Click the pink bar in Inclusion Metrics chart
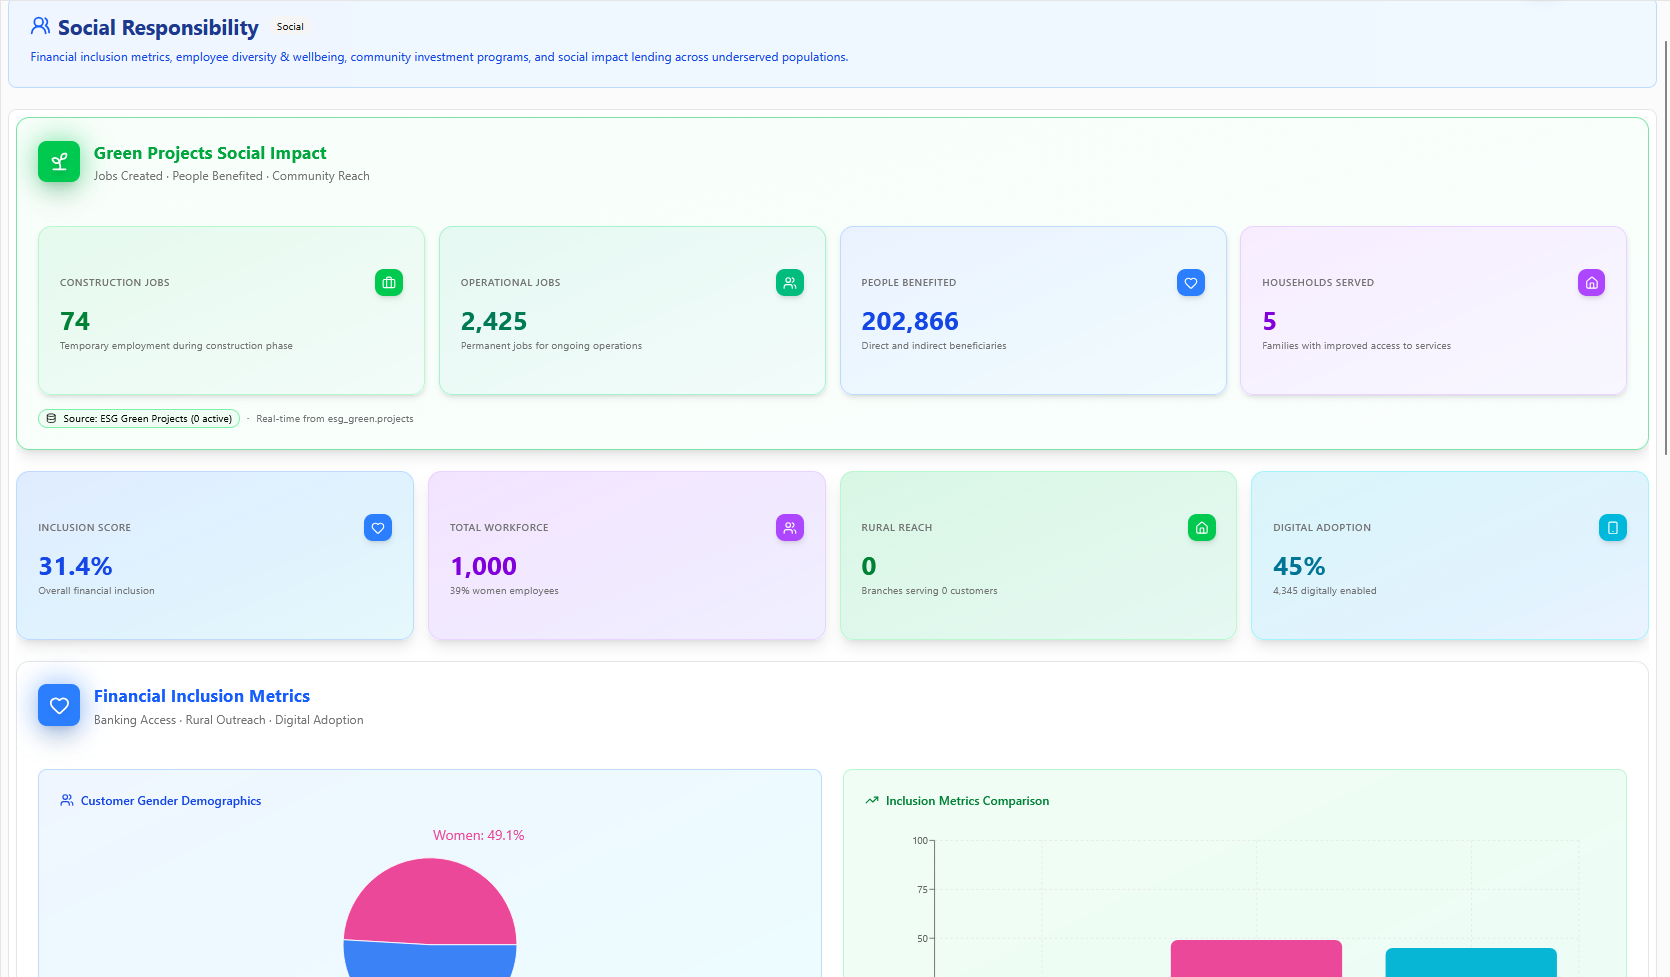 (1256, 958)
